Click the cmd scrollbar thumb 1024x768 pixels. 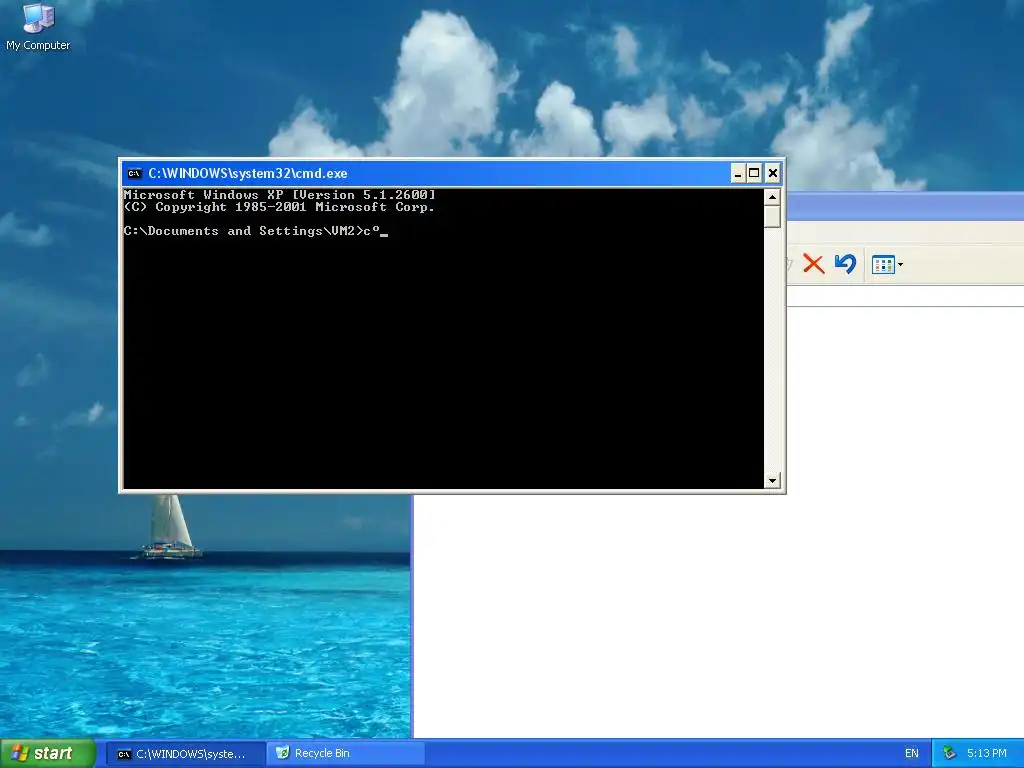[x=772, y=216]
